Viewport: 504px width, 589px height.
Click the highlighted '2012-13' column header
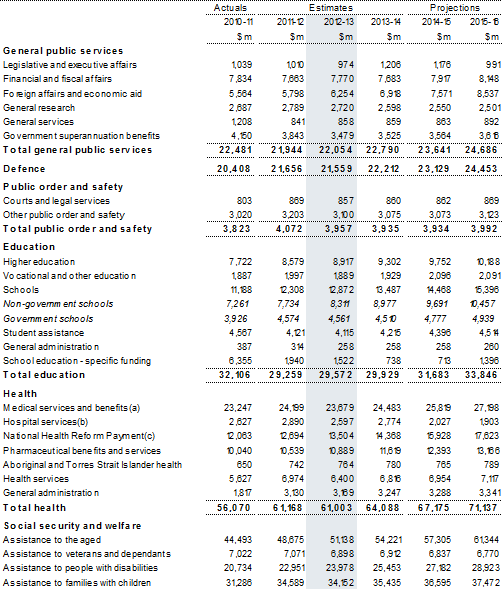(x=339, y=22)
